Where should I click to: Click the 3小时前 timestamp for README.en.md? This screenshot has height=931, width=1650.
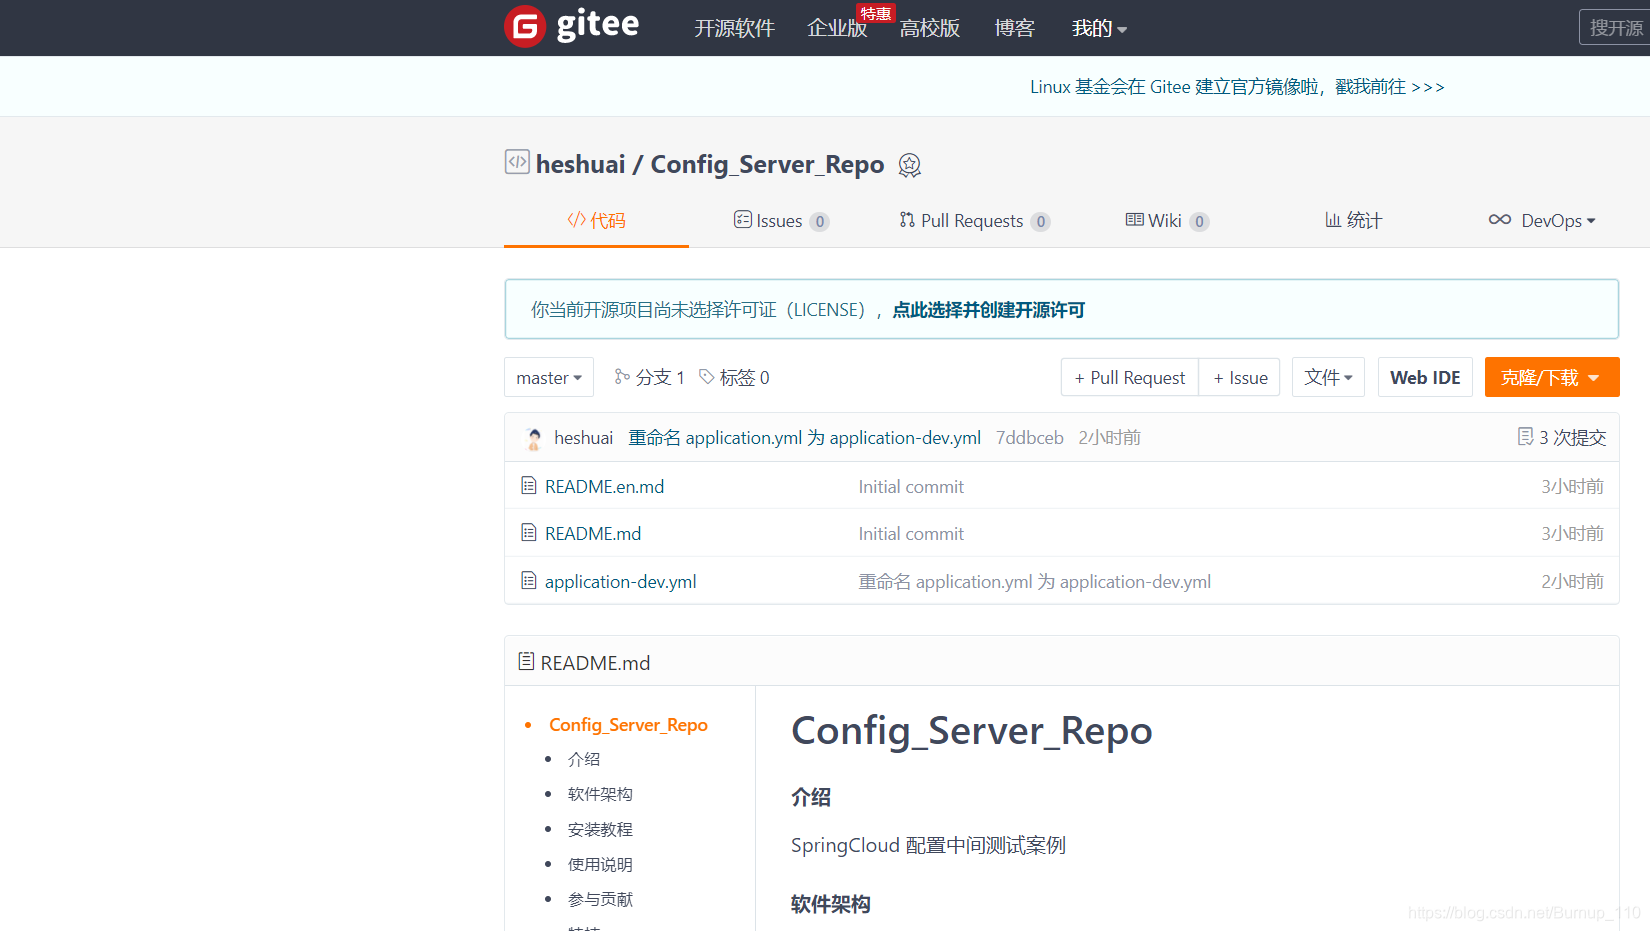click(1572, 487)
